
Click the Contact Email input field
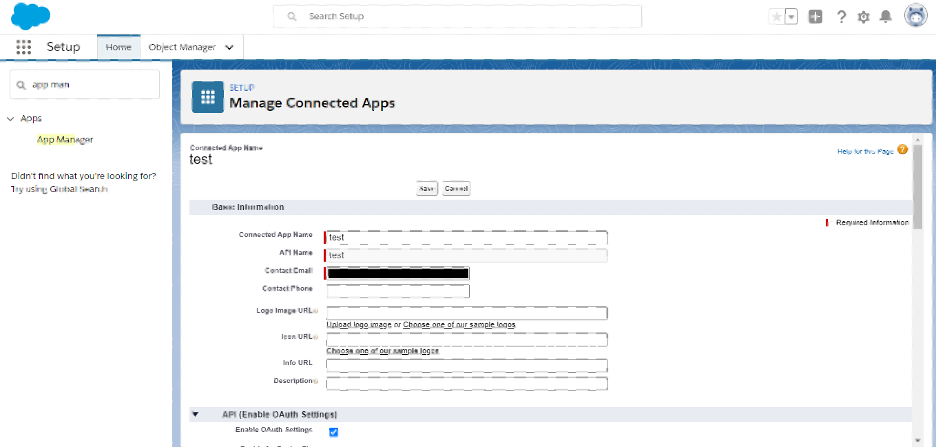coord(398,273)
